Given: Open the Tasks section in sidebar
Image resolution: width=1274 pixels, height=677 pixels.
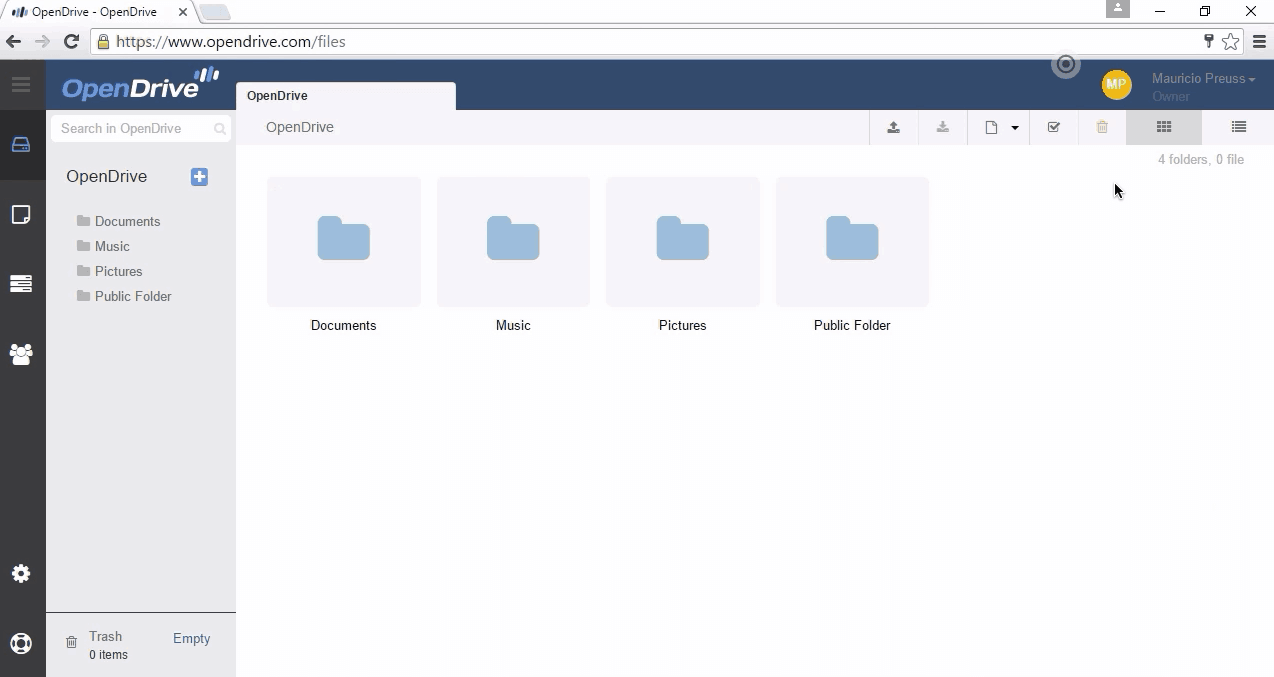Looking at the screenshot, I should coord(21,284).
